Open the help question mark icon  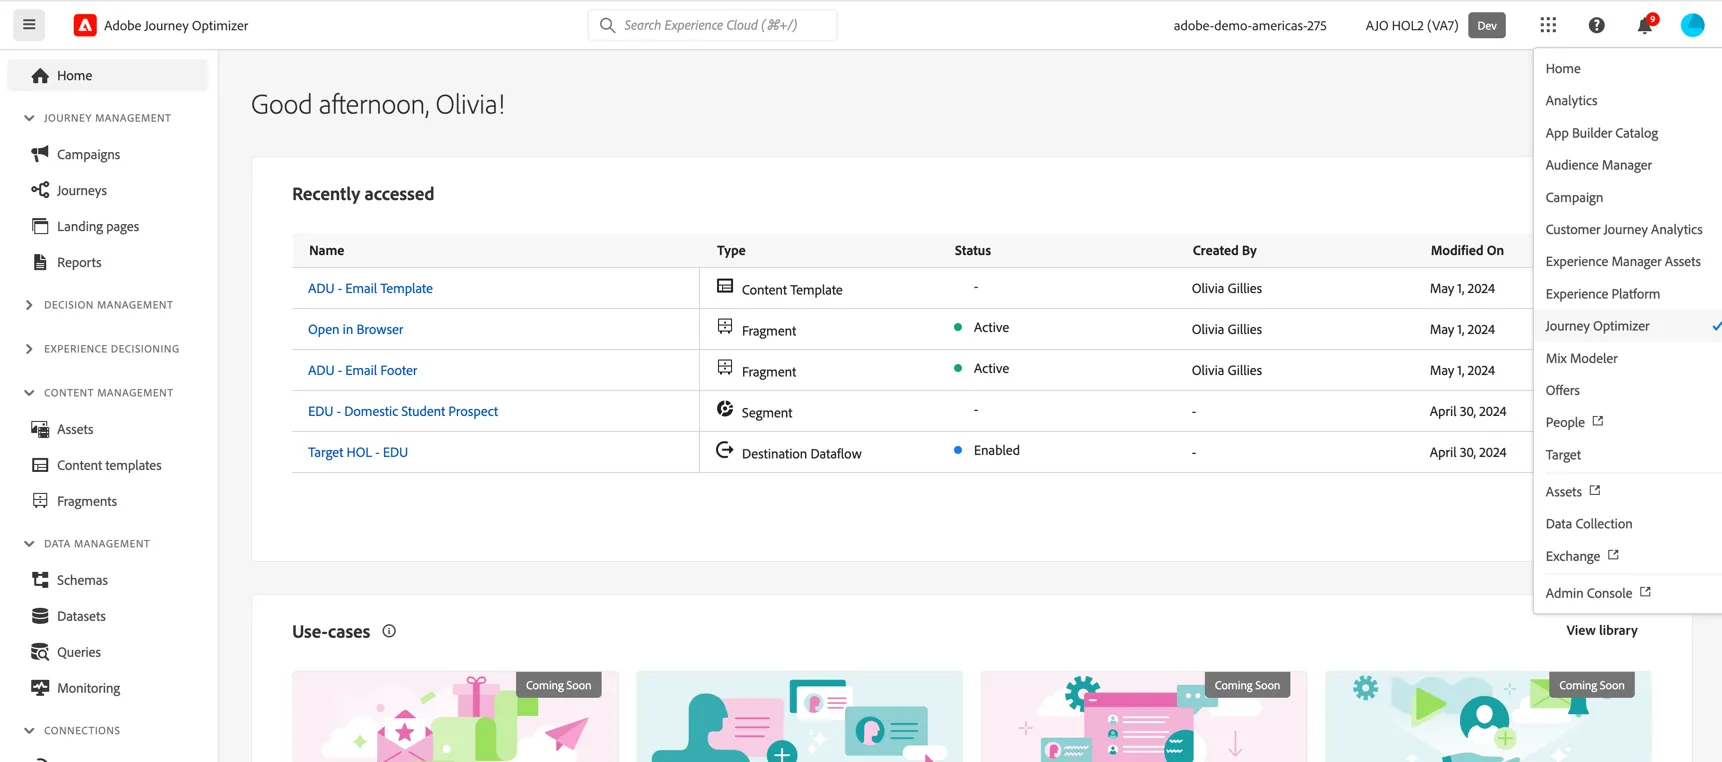tap(1596, 25)
